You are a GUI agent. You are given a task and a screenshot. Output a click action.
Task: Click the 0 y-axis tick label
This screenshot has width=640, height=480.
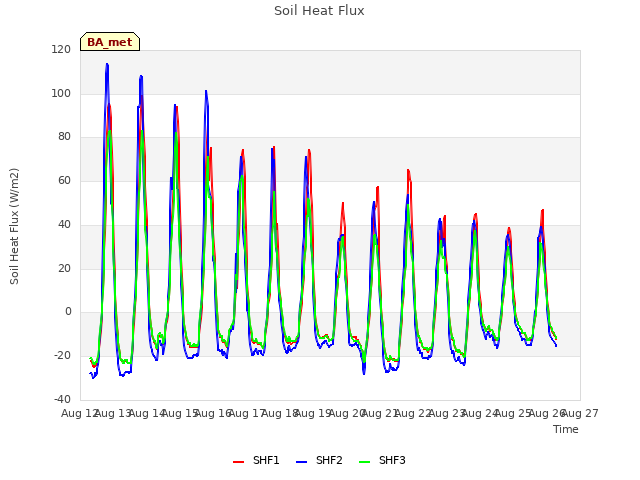(68, 312)
